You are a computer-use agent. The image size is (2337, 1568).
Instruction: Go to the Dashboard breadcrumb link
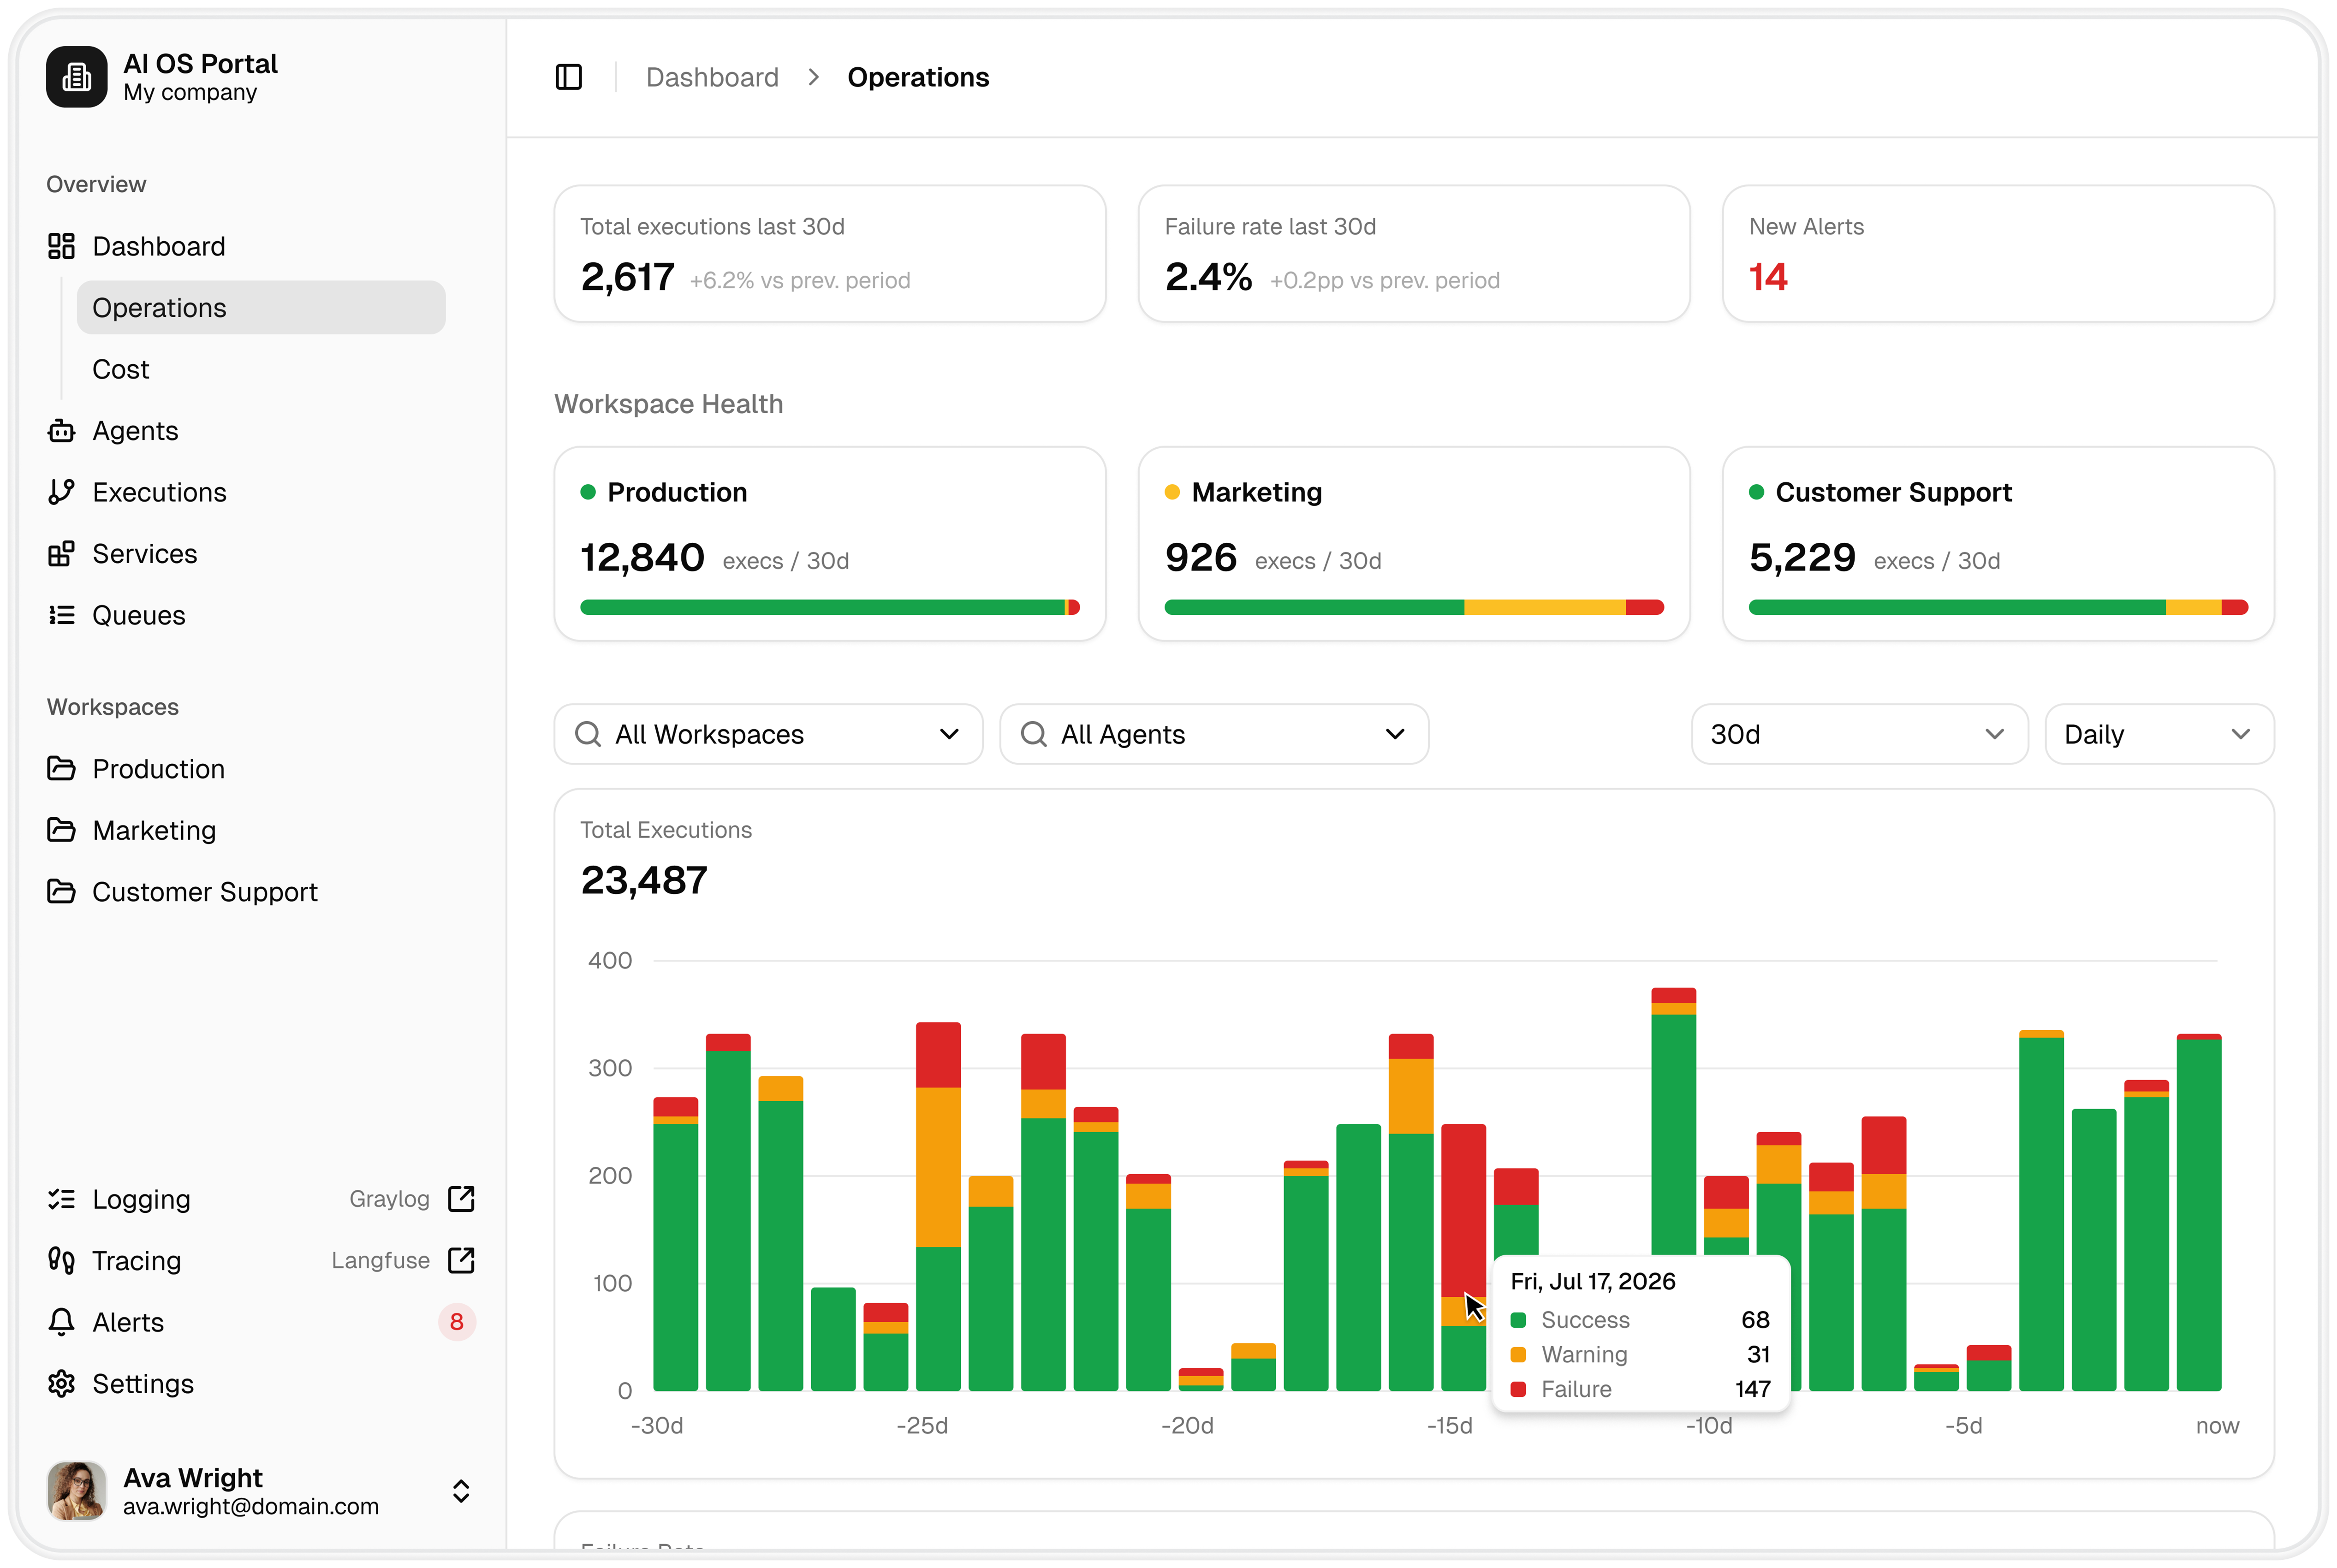tap(712, 77)
